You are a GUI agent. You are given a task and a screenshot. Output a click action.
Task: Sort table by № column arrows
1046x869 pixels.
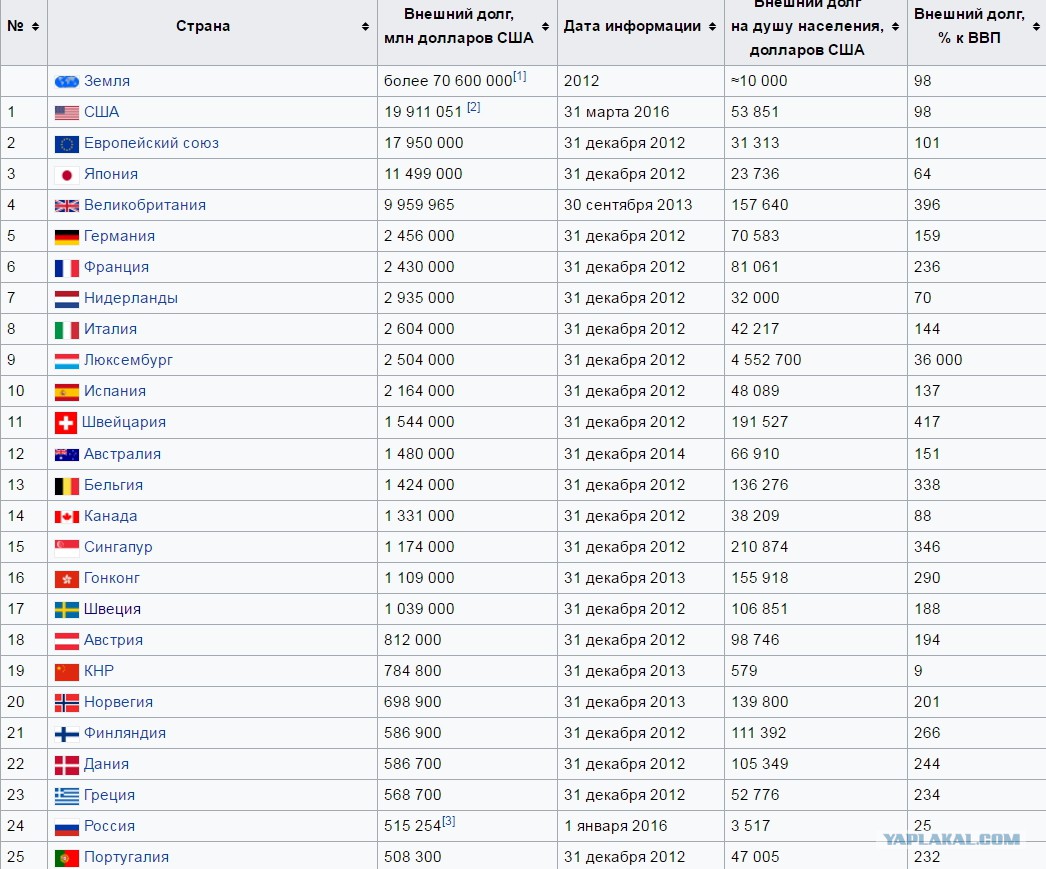pyautogui.click(x=35, y=27)
